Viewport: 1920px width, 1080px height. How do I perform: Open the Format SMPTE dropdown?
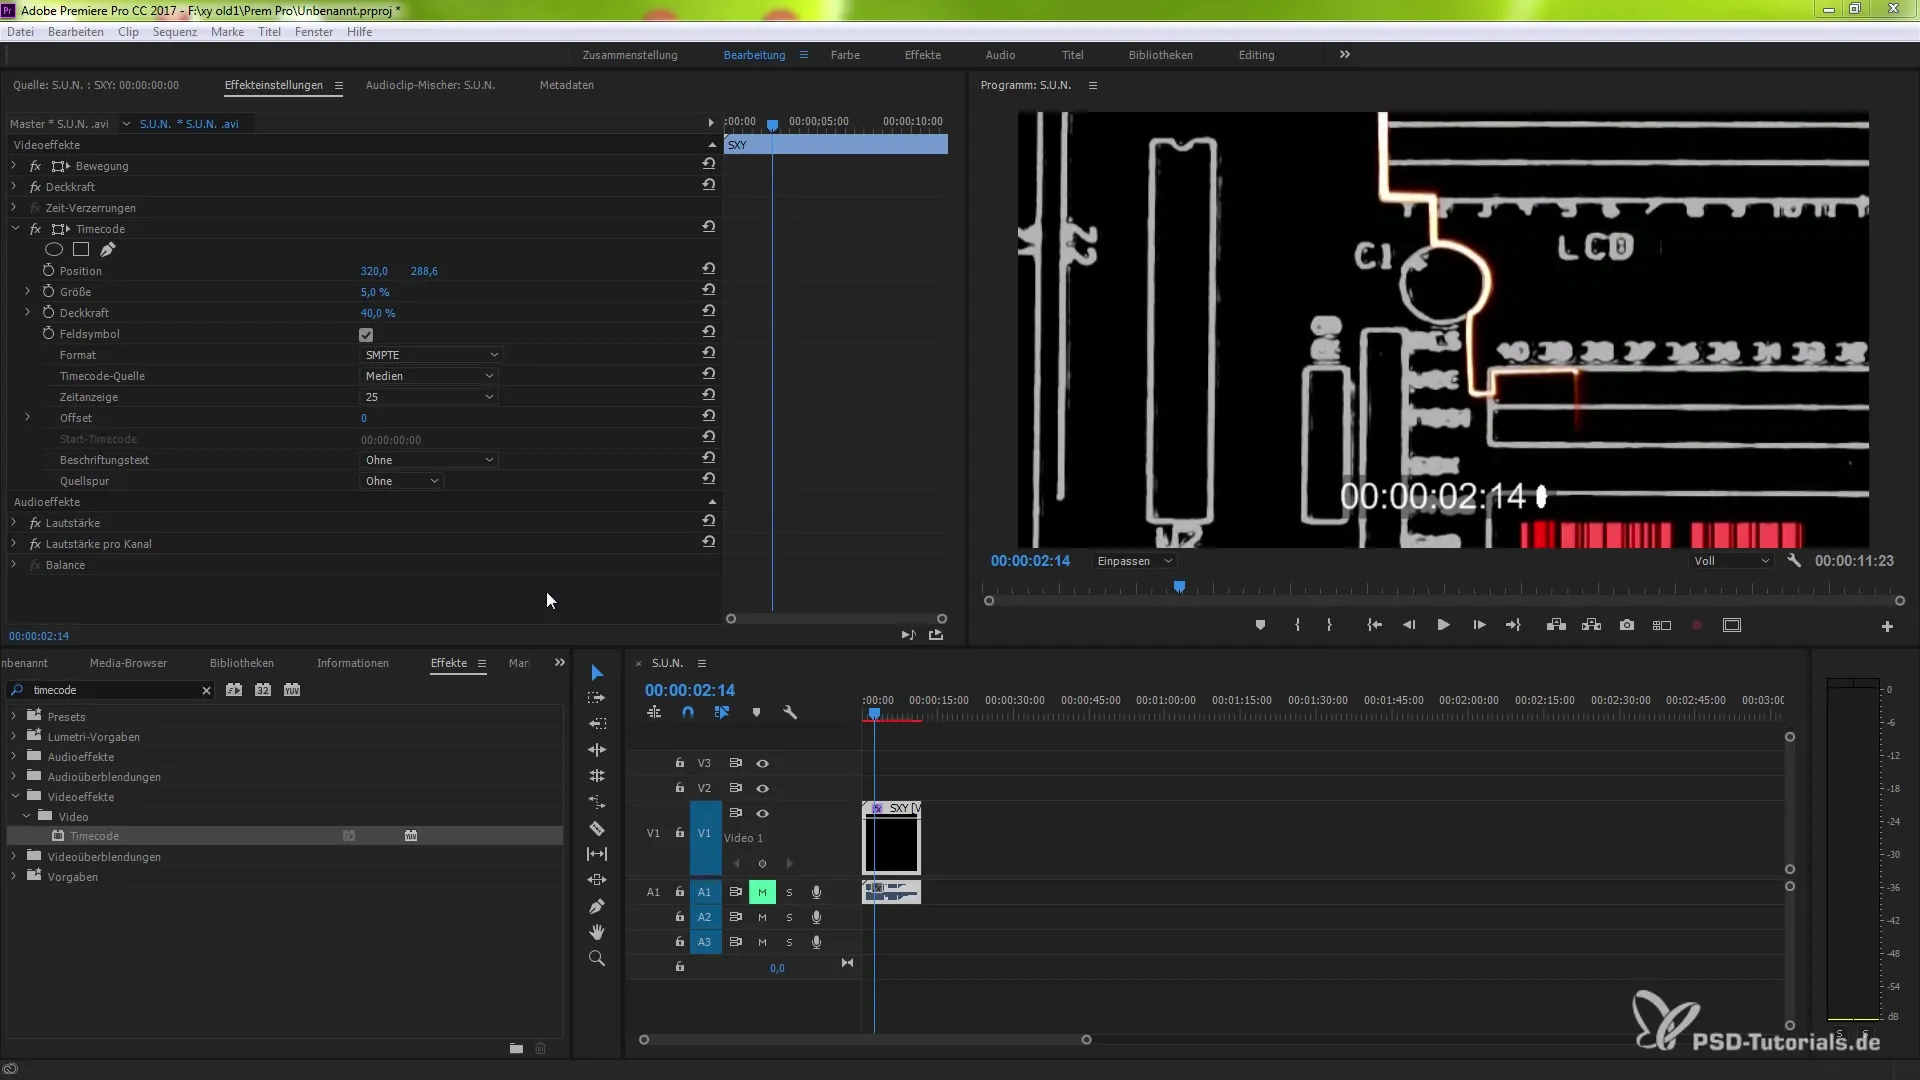pos(431,355)
